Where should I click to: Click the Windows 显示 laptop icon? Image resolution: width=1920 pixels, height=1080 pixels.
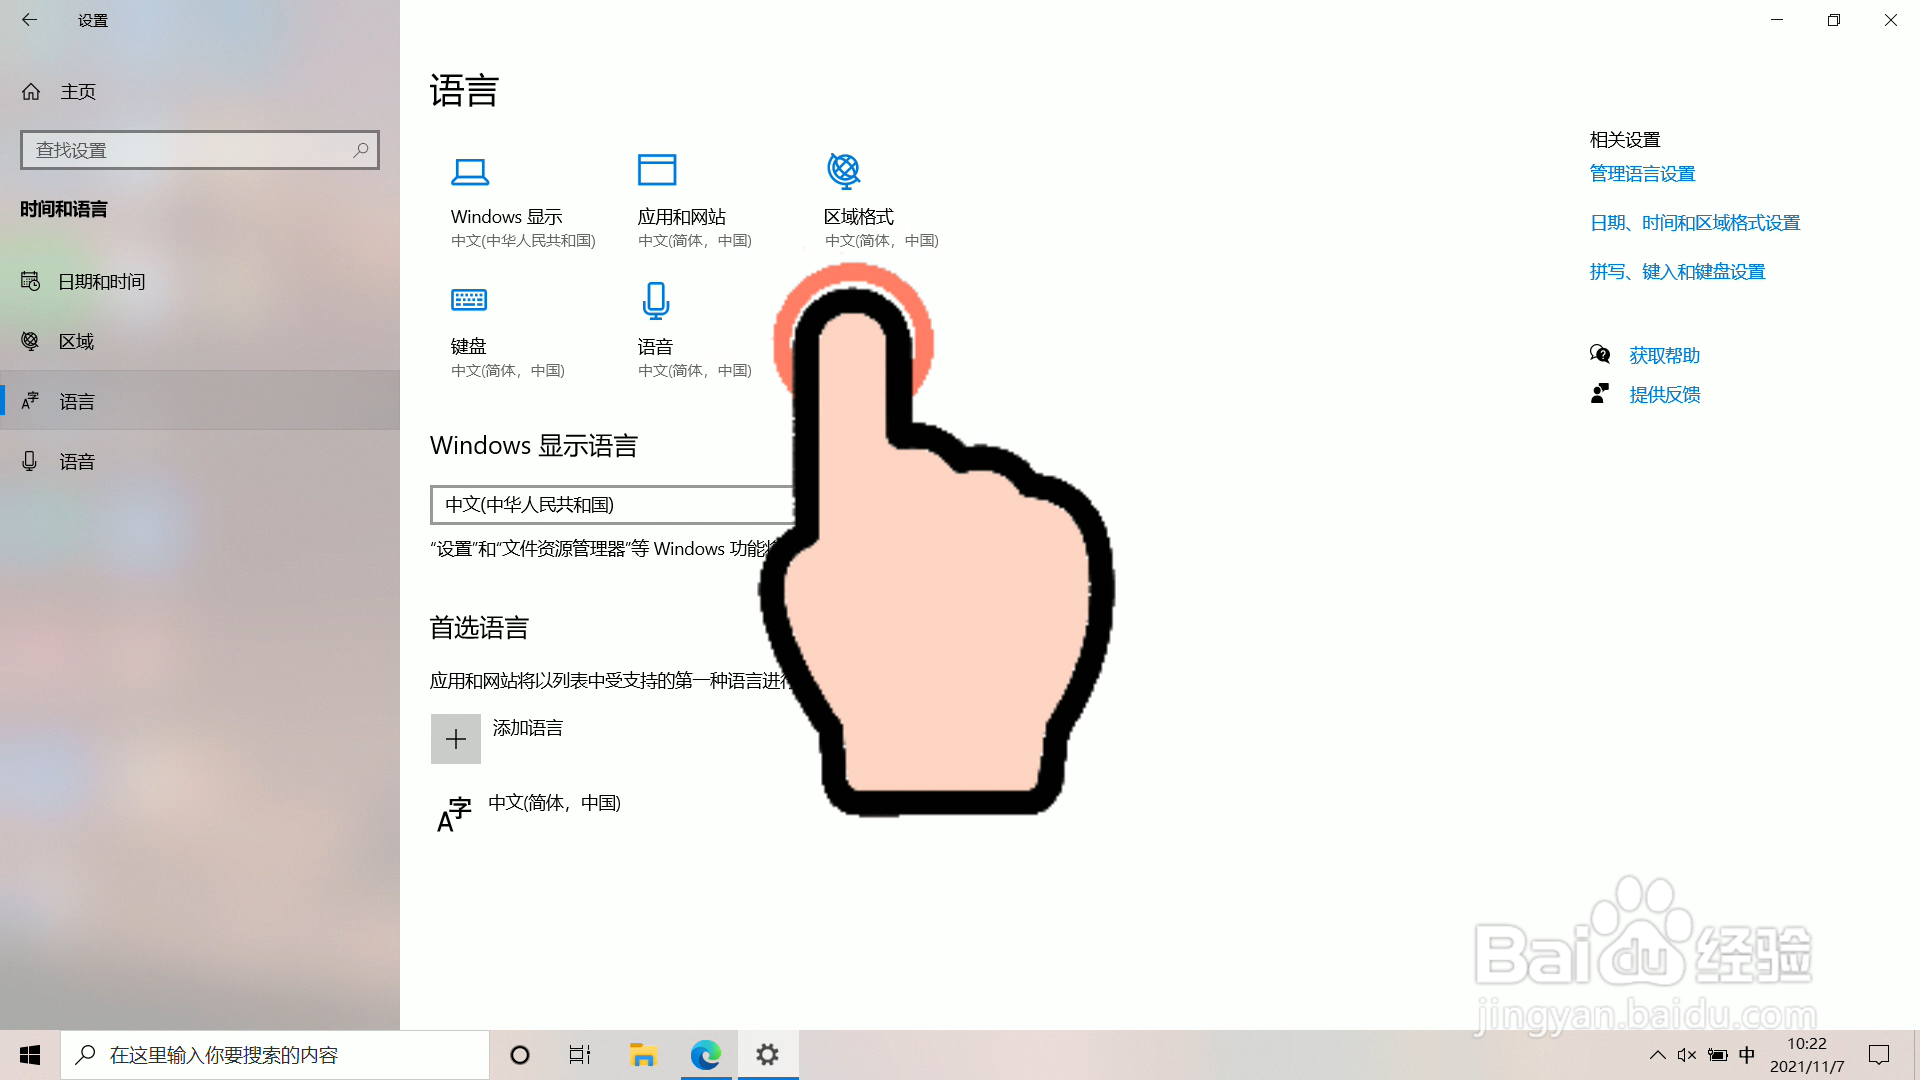point(470,172)
